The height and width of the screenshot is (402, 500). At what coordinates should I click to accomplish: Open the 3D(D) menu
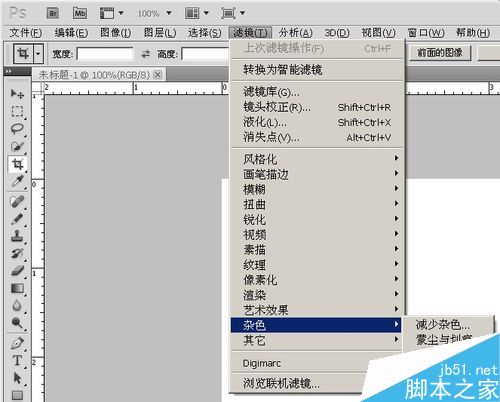[x=337, y=33]
